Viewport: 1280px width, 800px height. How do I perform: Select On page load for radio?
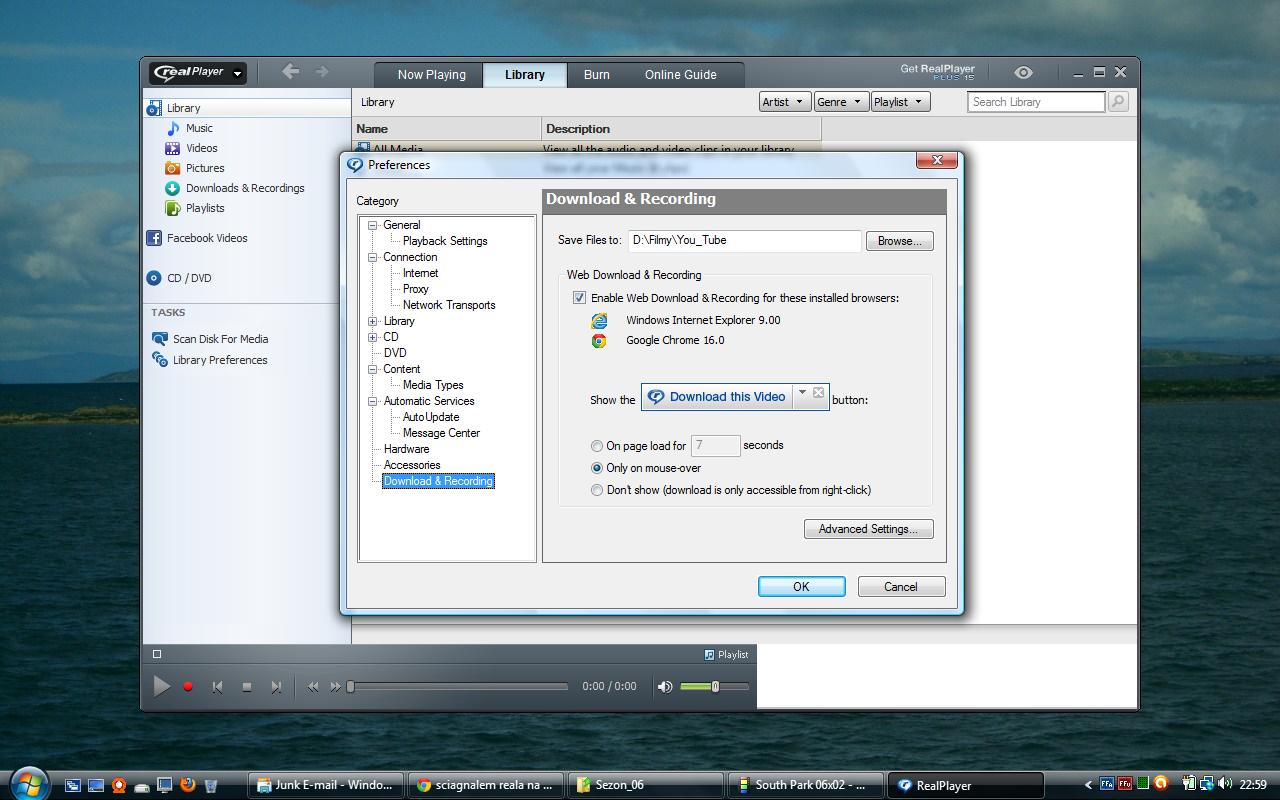pos(597,446)
